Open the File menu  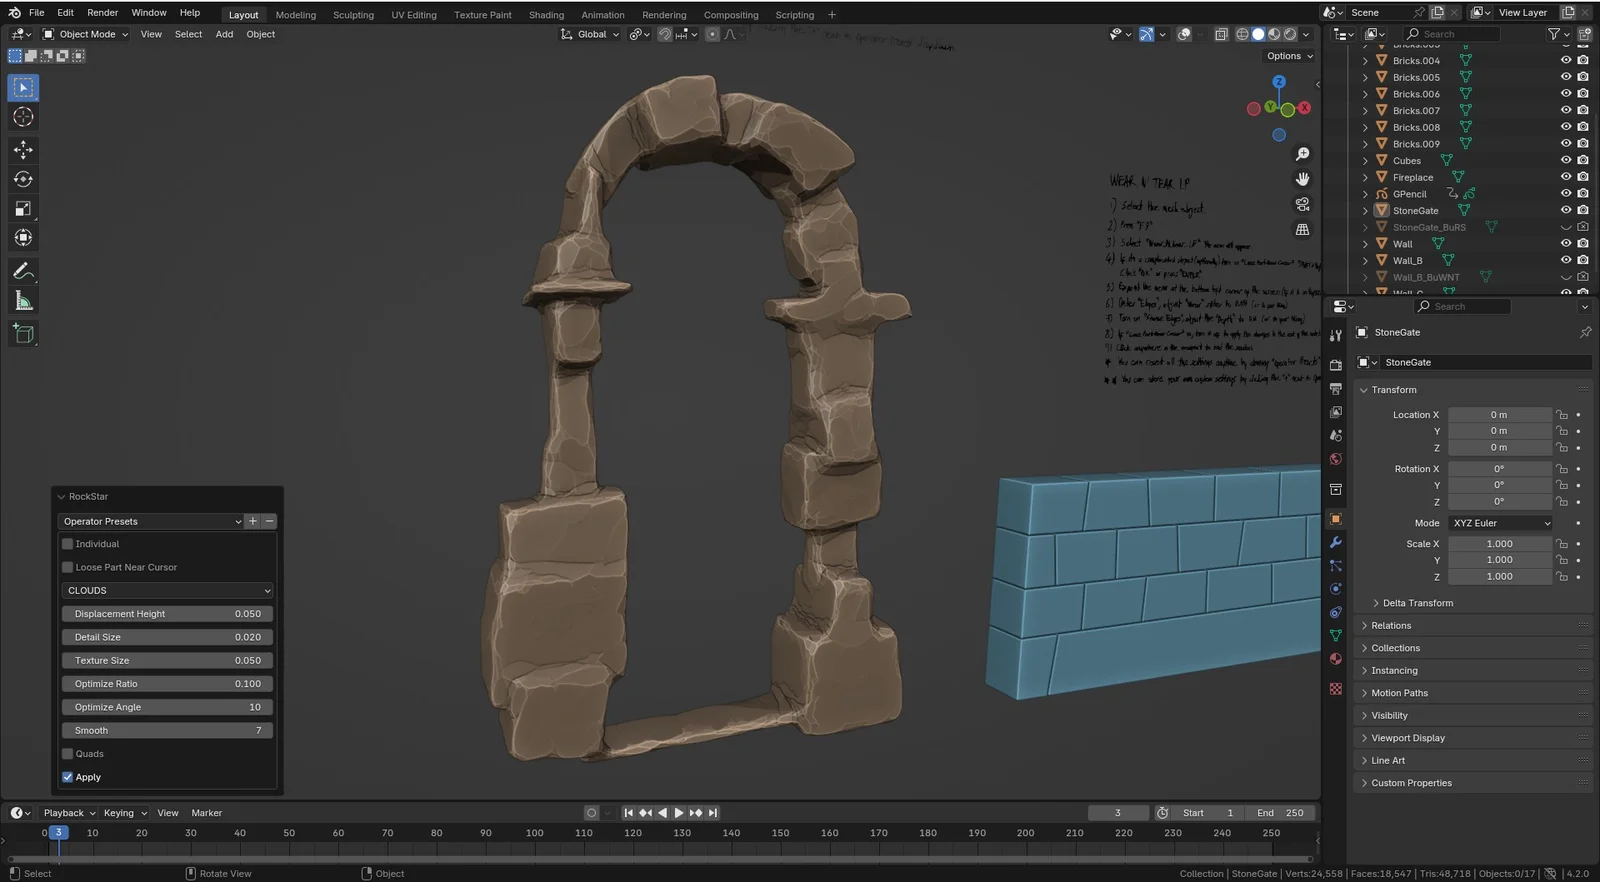coord(37,13)
